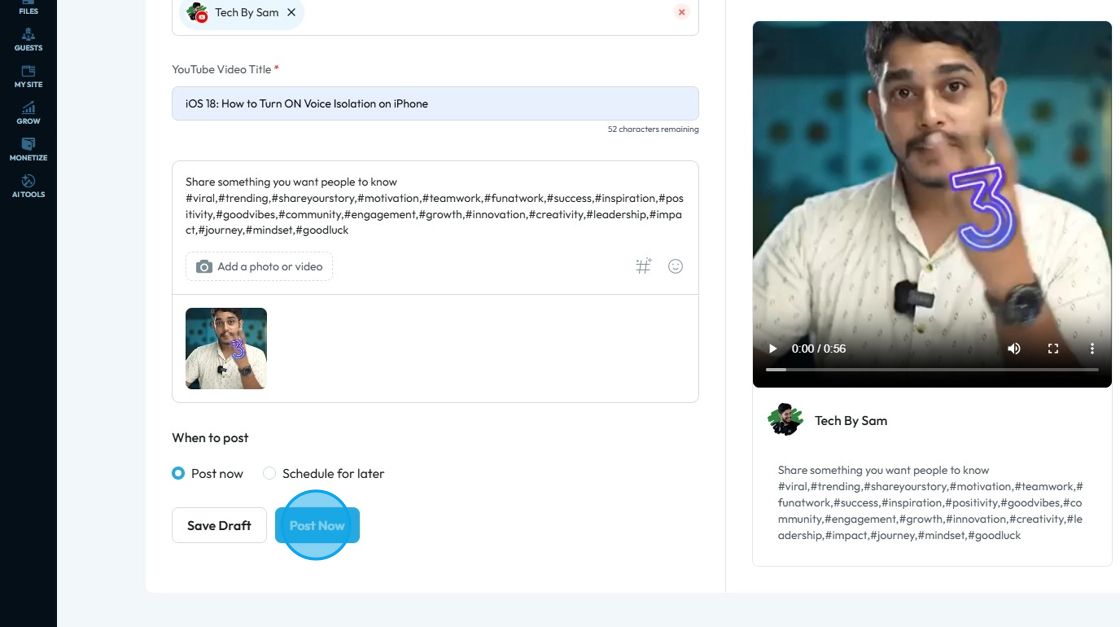Seek in the video progress bar
This screenshot has width=1120, height=627.
[x=932, y=370]
